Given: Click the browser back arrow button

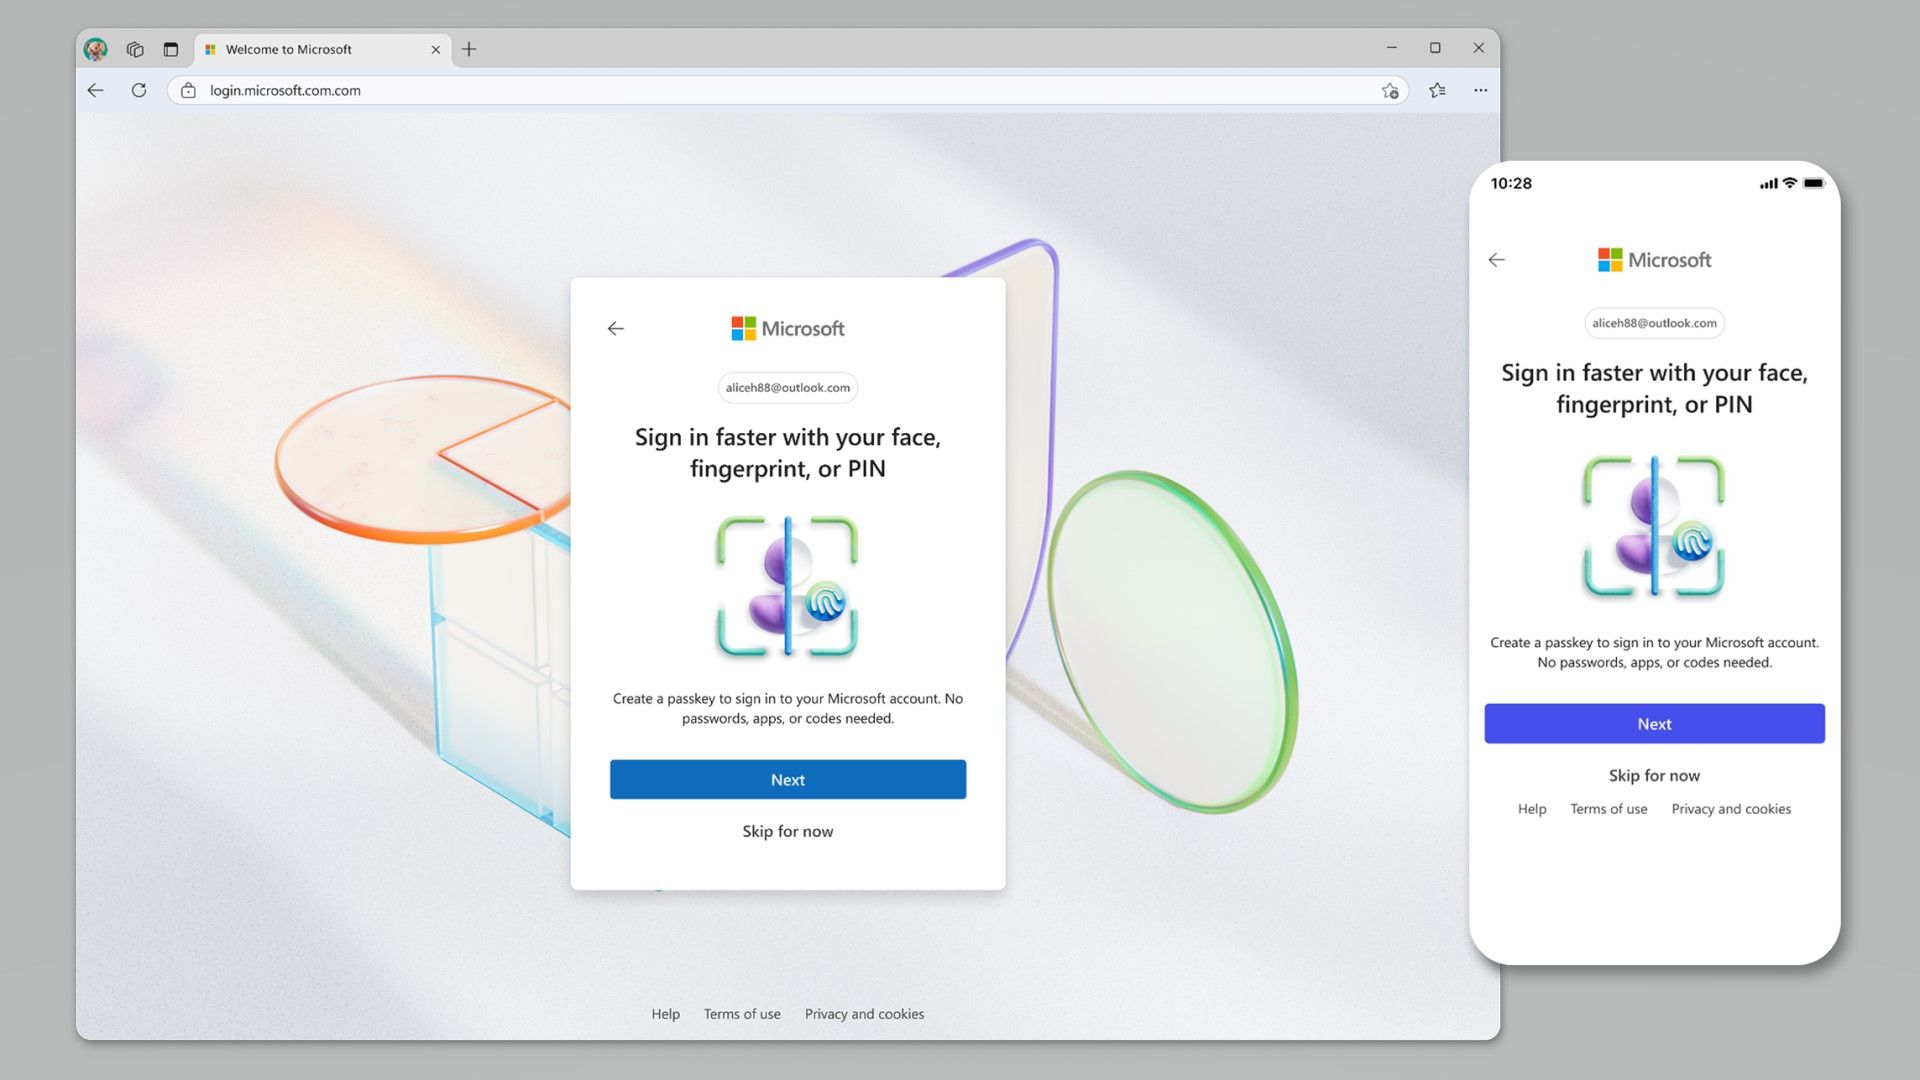Looking at the screenshot, I should 96,90.
